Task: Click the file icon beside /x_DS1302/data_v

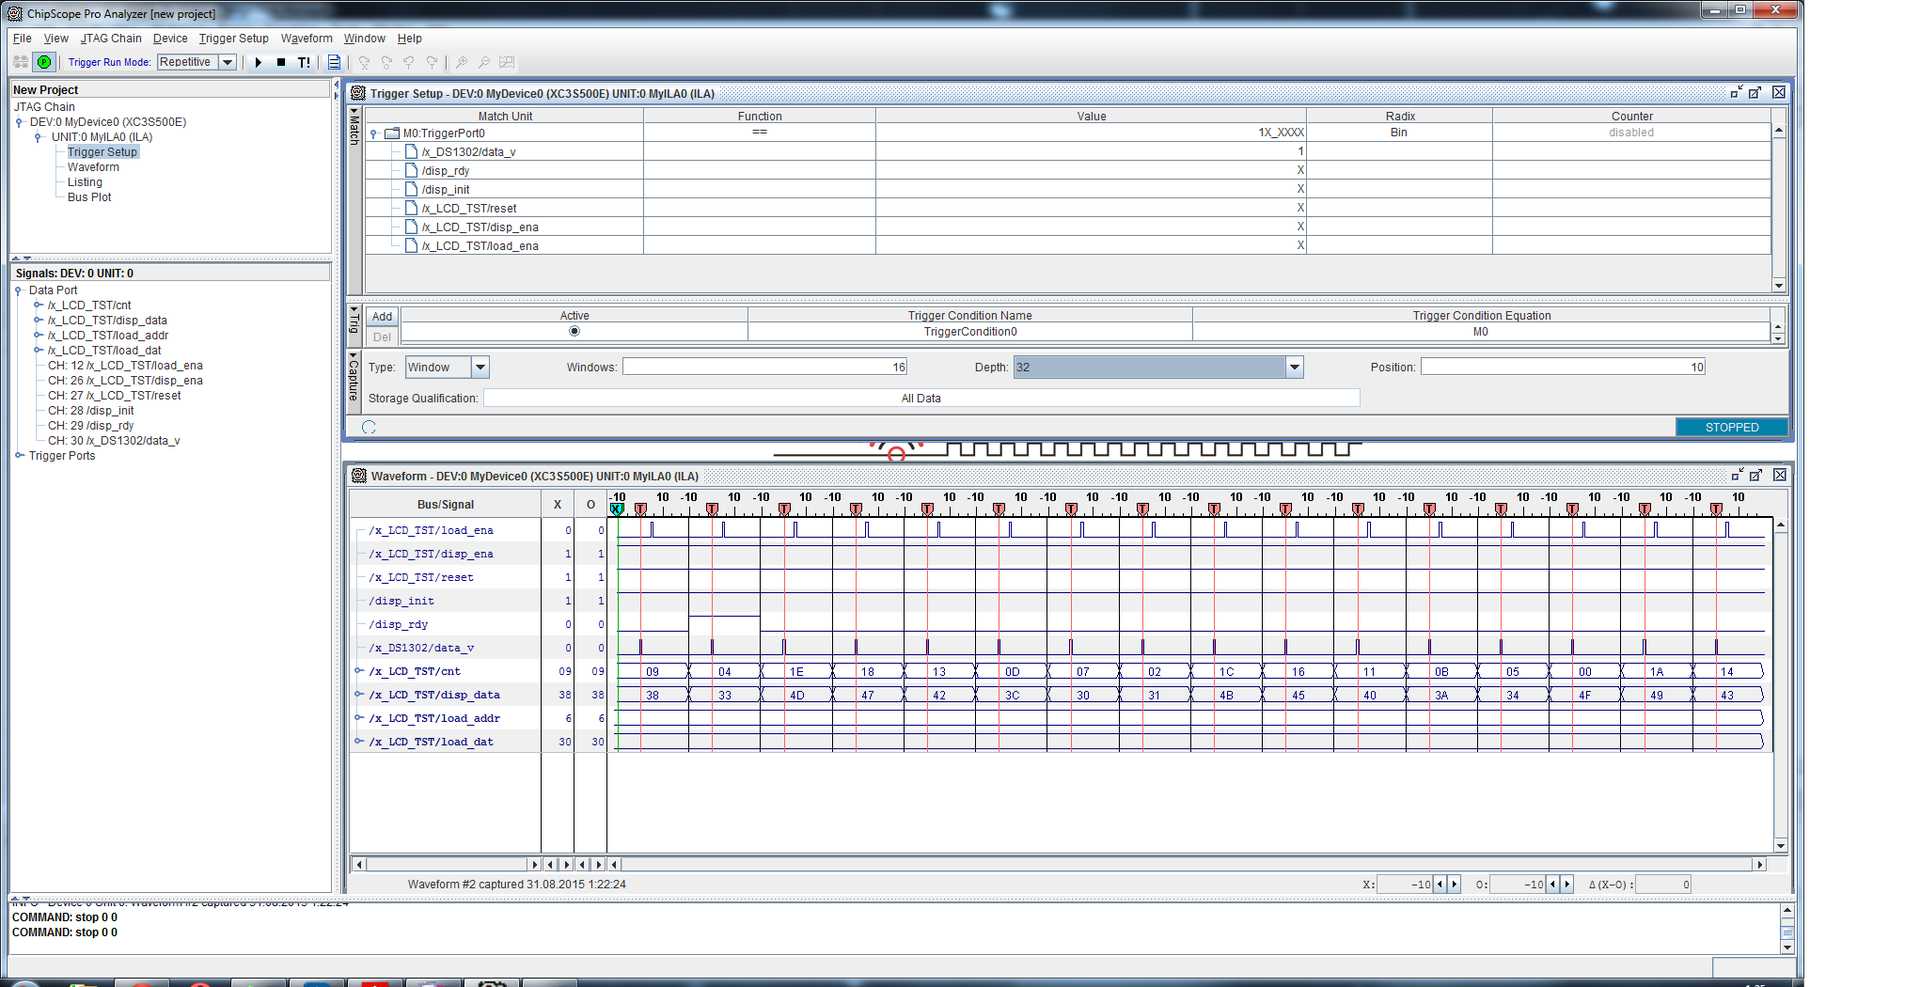Action: pos(411,152)
